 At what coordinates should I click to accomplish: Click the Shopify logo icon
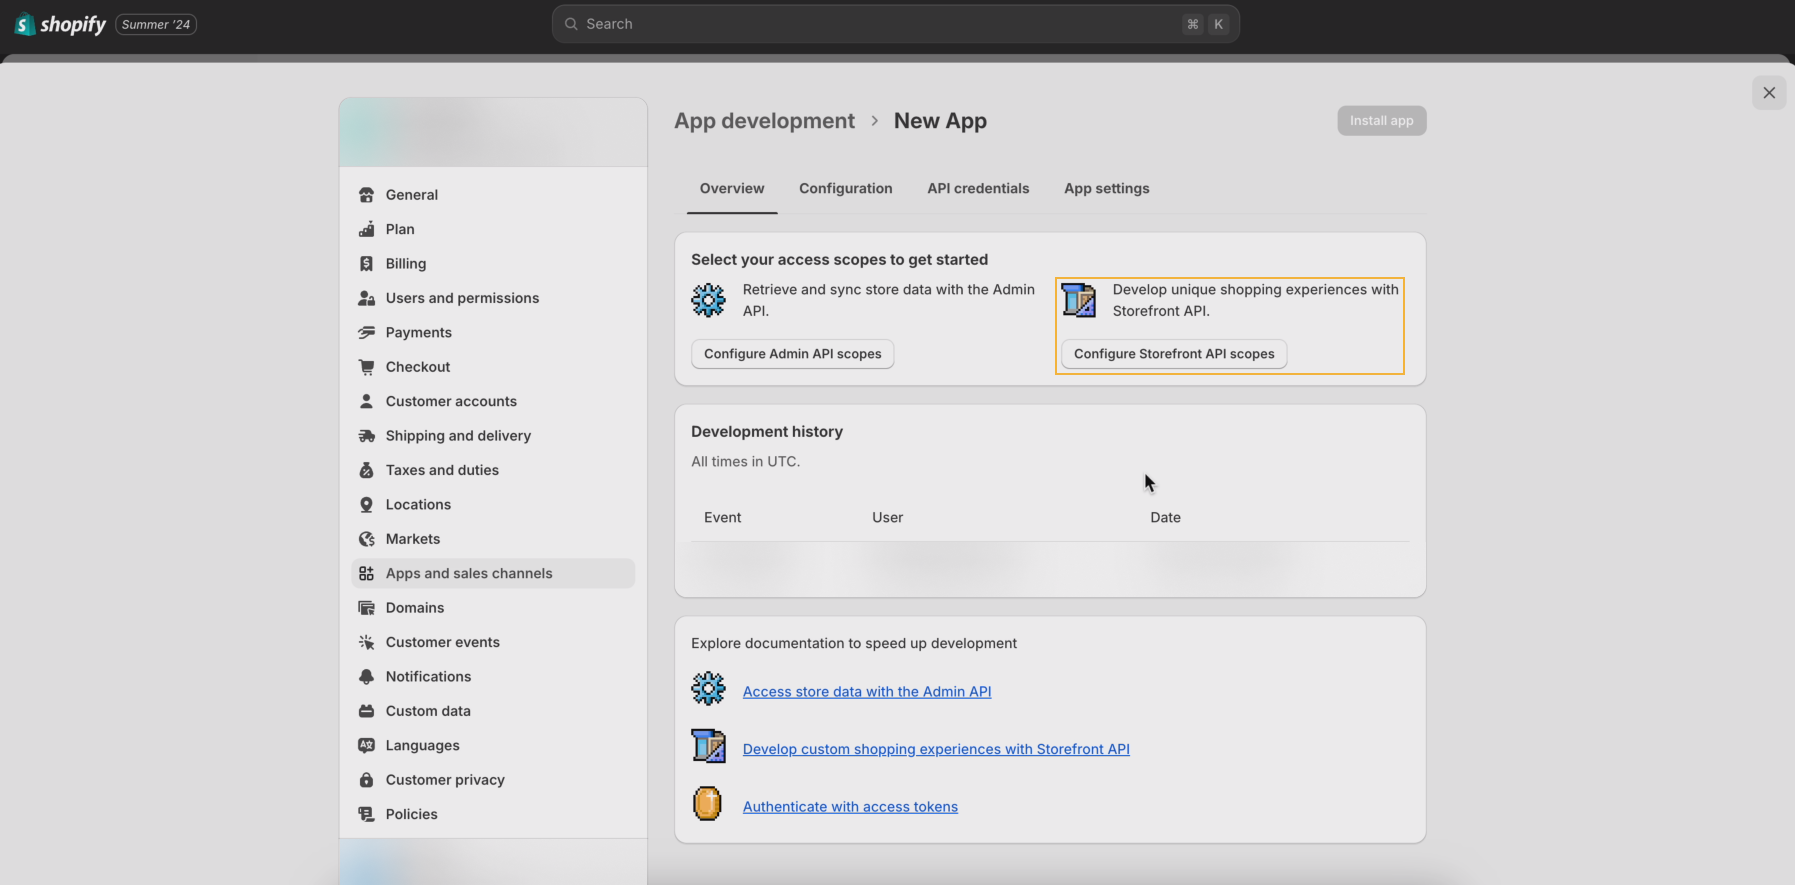(x=25, y=24)
